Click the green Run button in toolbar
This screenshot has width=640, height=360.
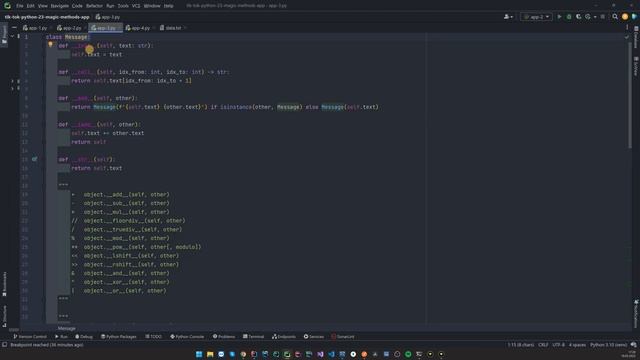[x=559, y=17]
